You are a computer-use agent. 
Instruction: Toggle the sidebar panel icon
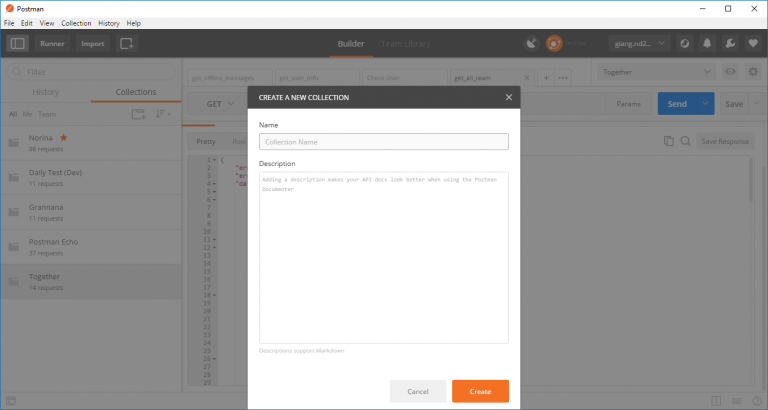(18, 44)
